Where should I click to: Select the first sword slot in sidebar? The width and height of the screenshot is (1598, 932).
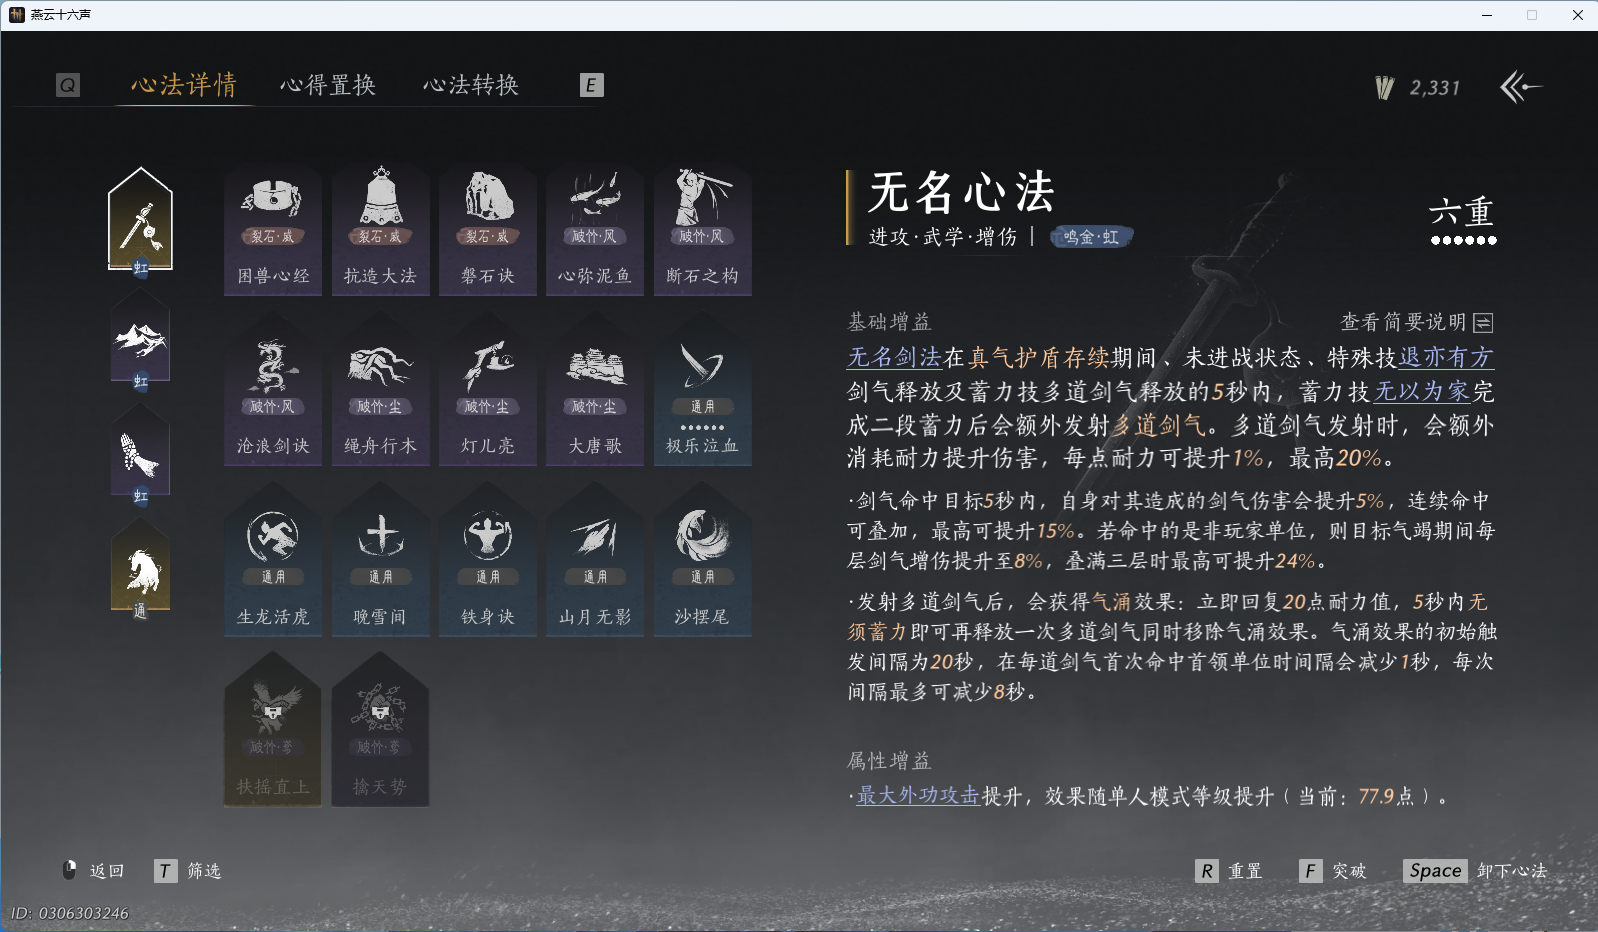click(140, 222)
